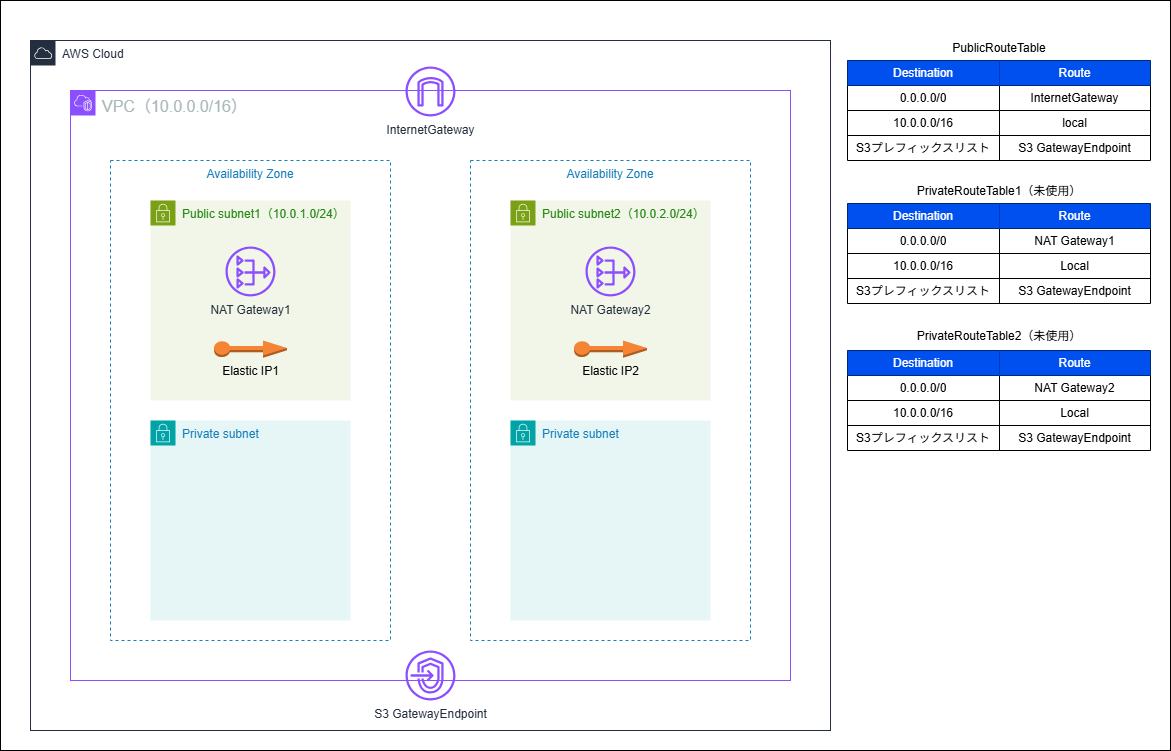Select the left Availability Zone label

click(250, 173)
